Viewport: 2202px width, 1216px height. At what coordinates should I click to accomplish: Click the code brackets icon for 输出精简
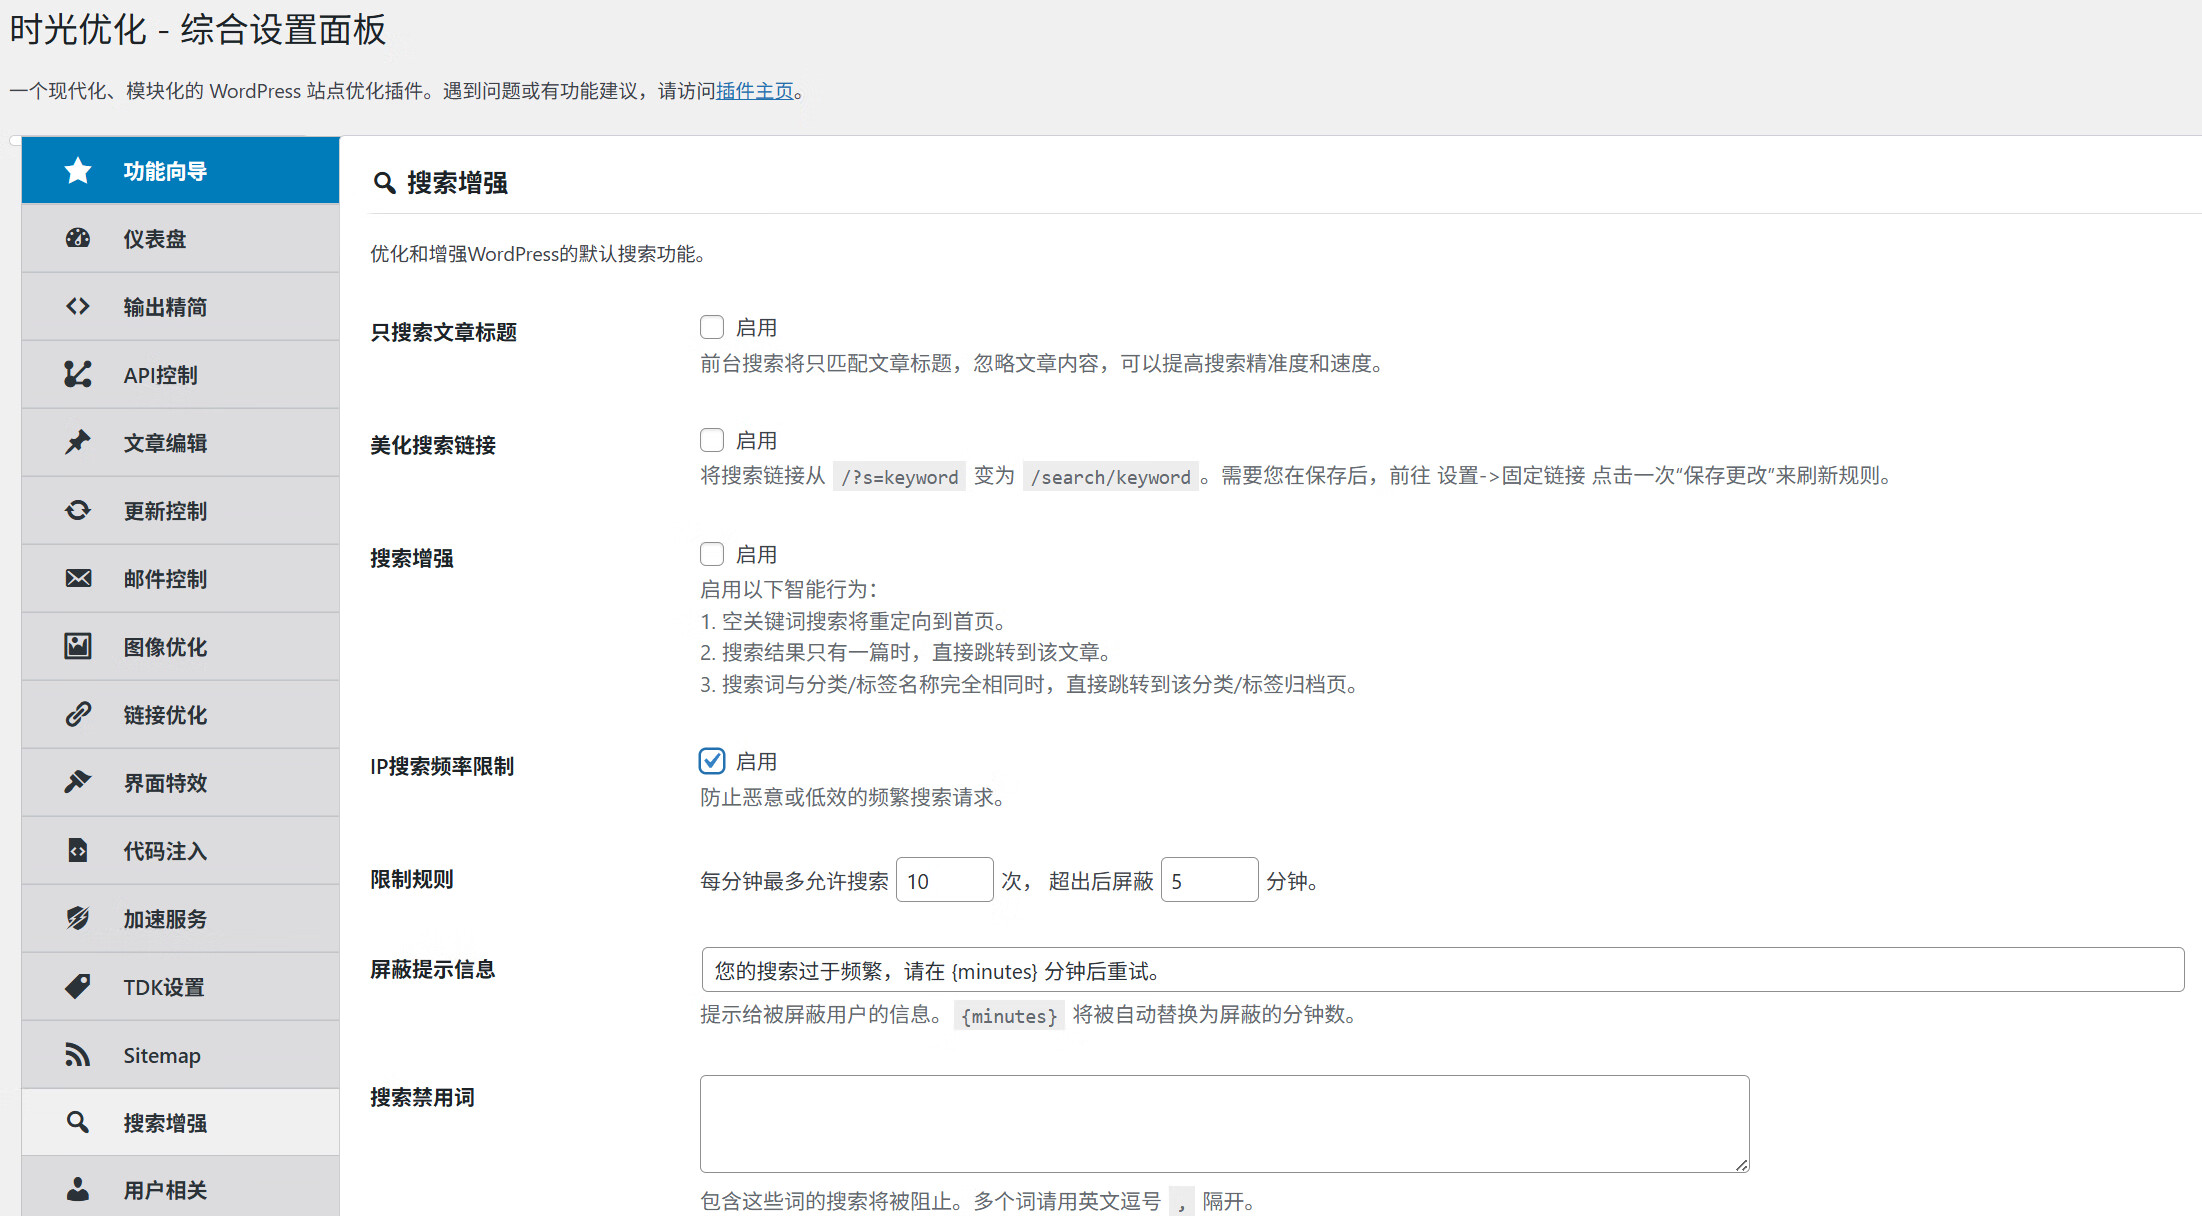(x=78, y=306)
